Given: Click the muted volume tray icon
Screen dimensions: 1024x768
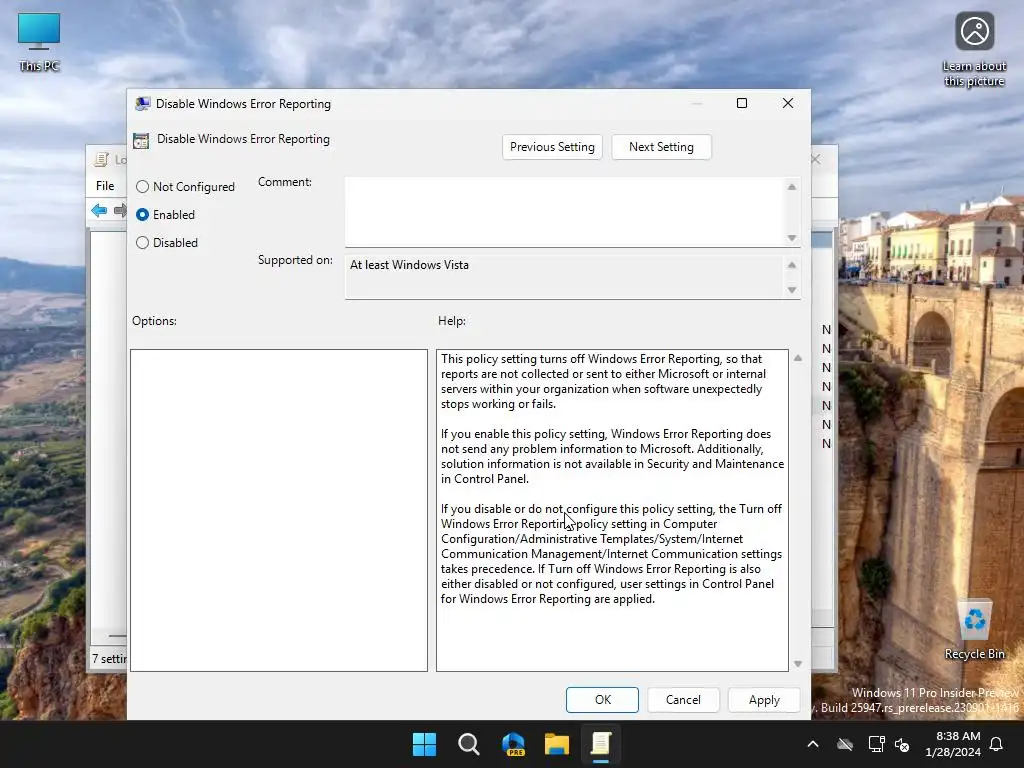Looking at the screenshot, I should 903,744.
